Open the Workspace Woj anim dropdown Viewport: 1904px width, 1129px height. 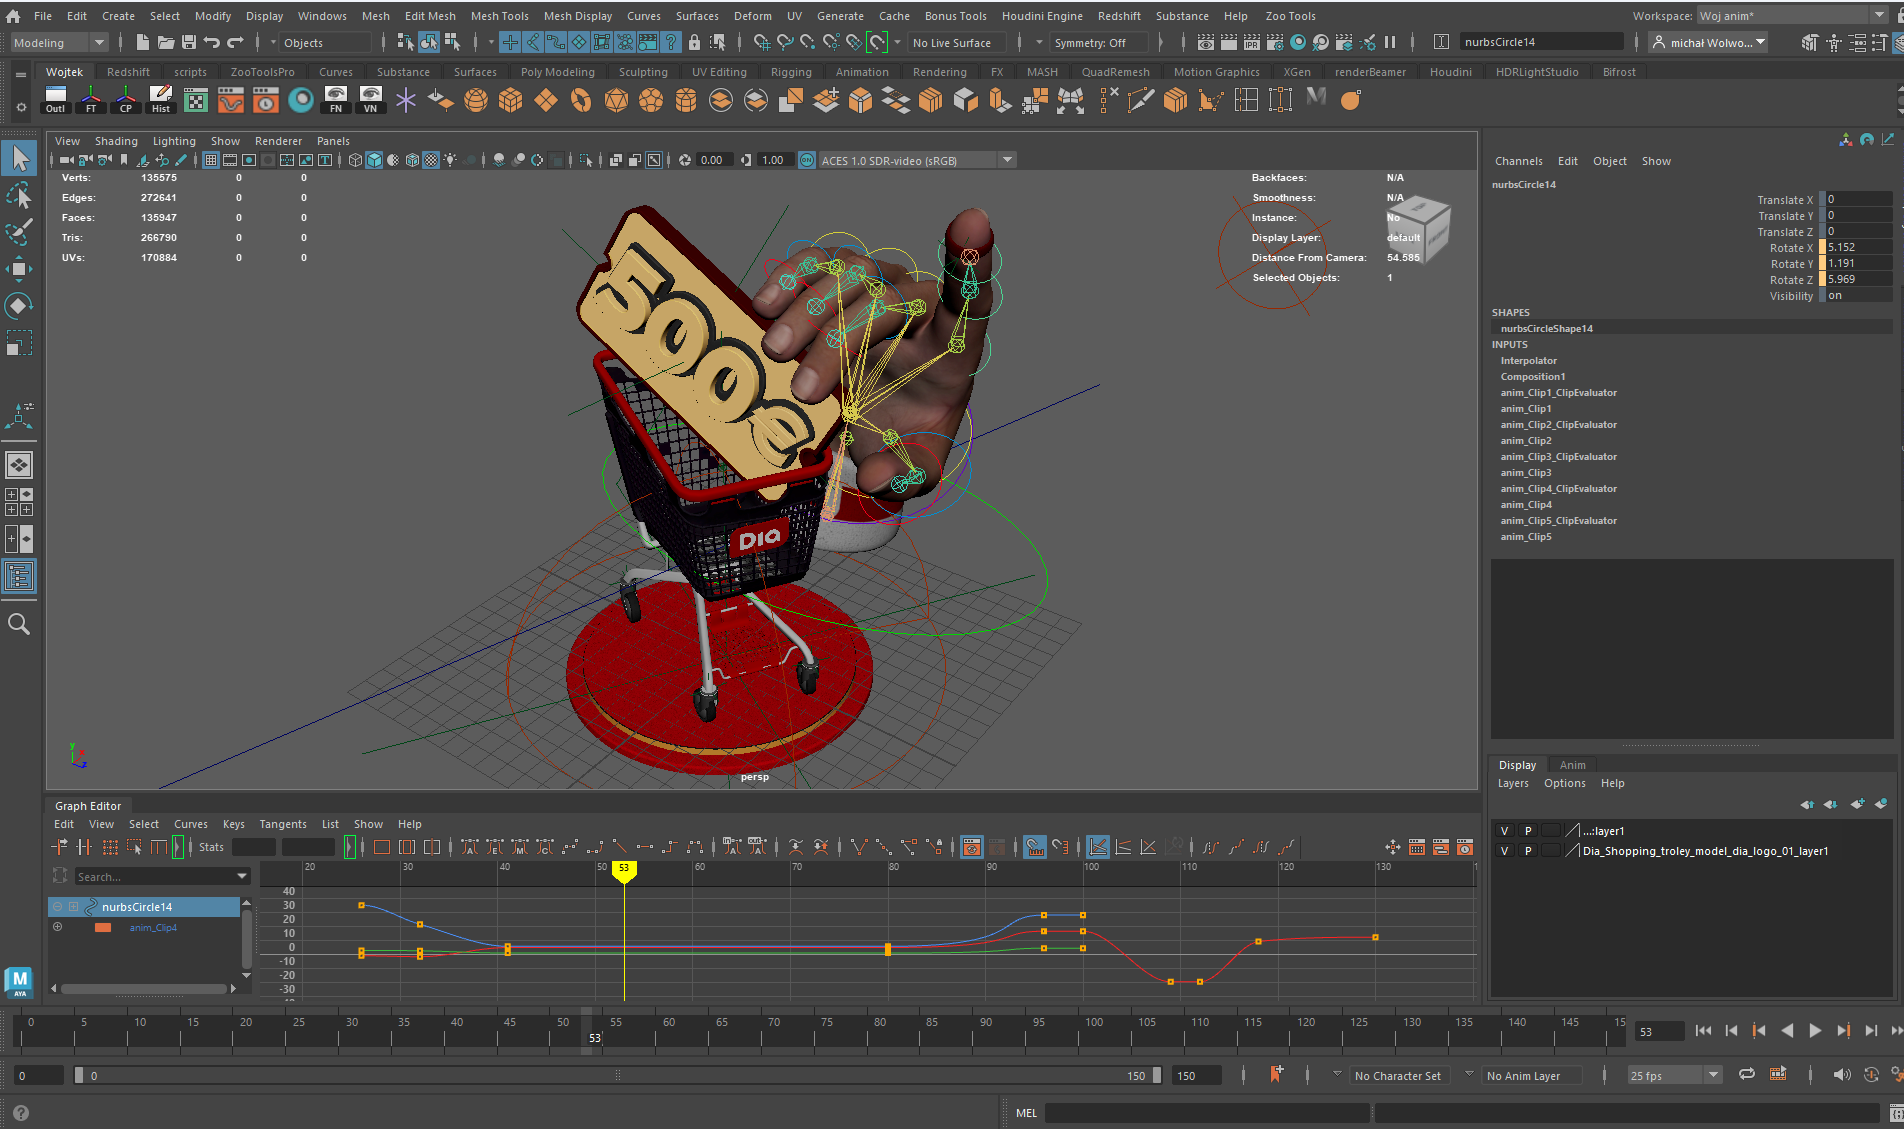(x=1791, y=15)
